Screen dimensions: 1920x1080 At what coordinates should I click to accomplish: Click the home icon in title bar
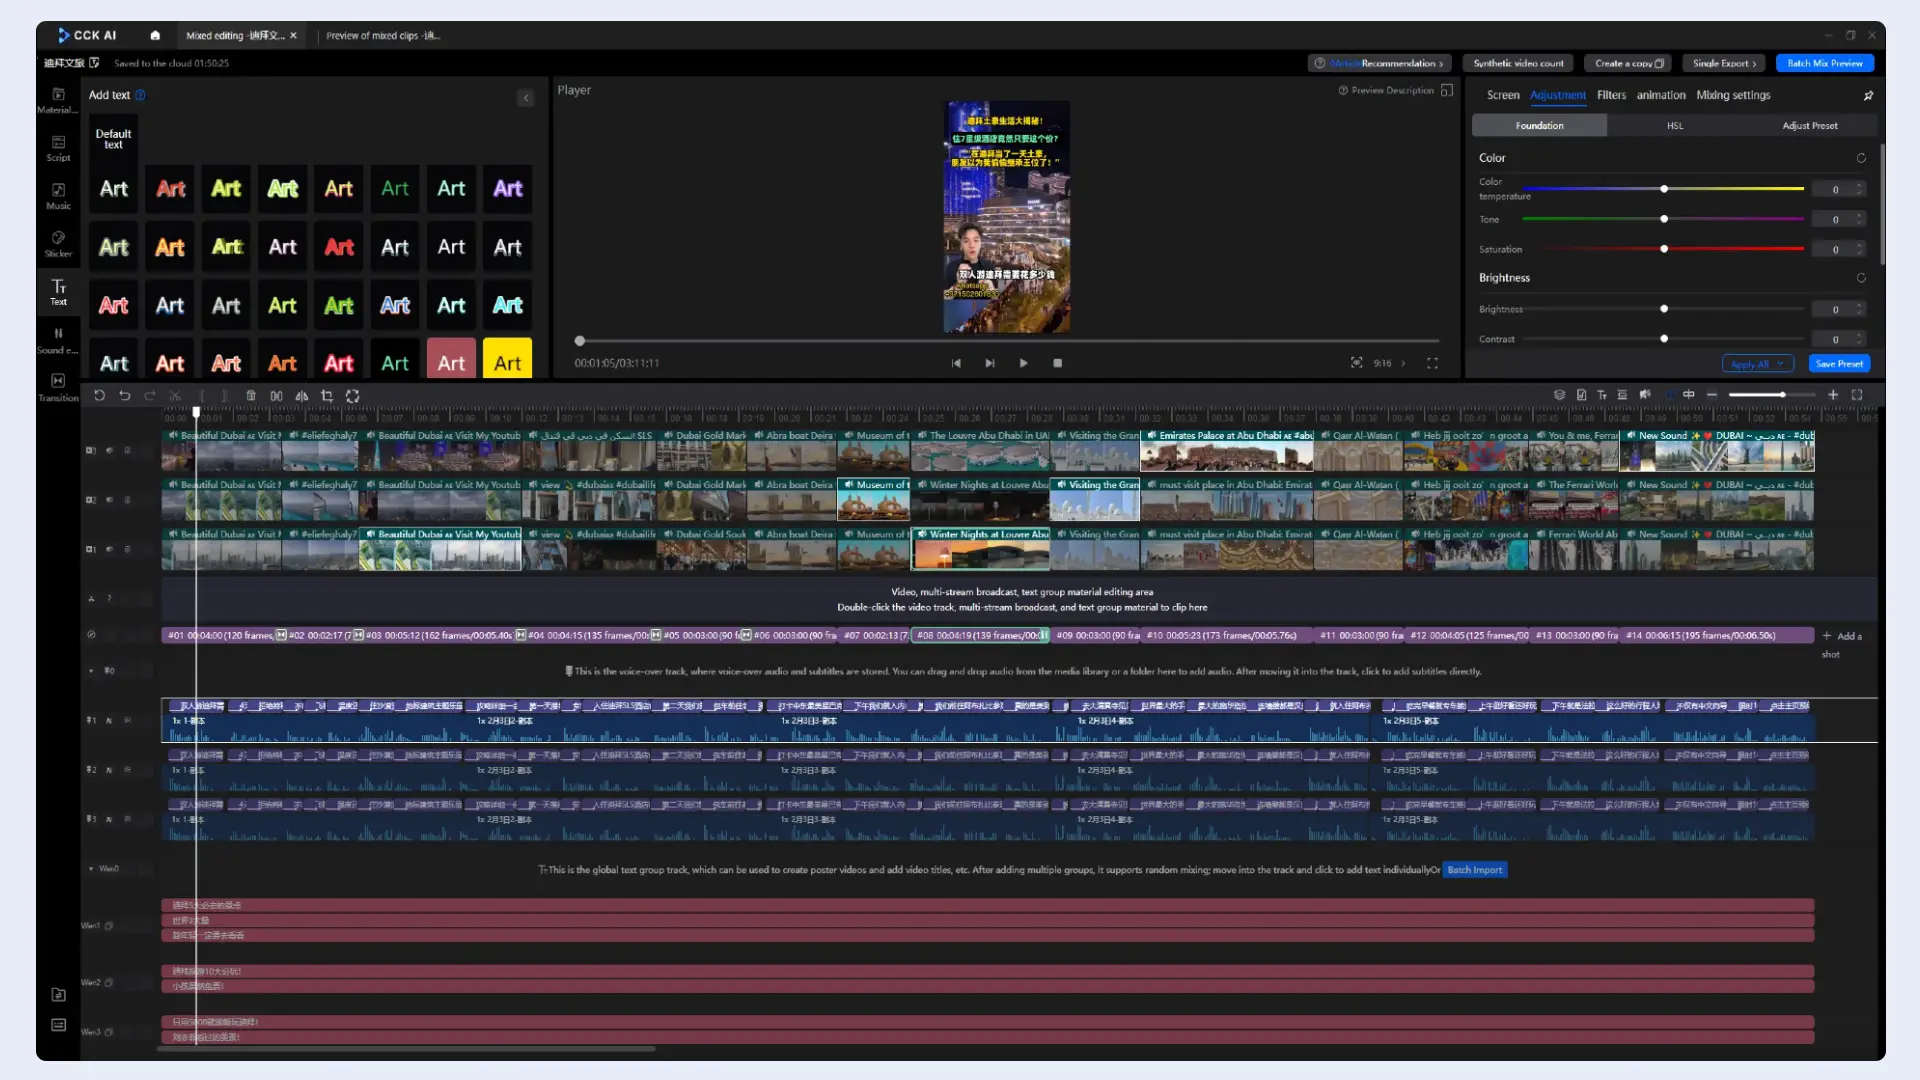[x=155, y=35]
